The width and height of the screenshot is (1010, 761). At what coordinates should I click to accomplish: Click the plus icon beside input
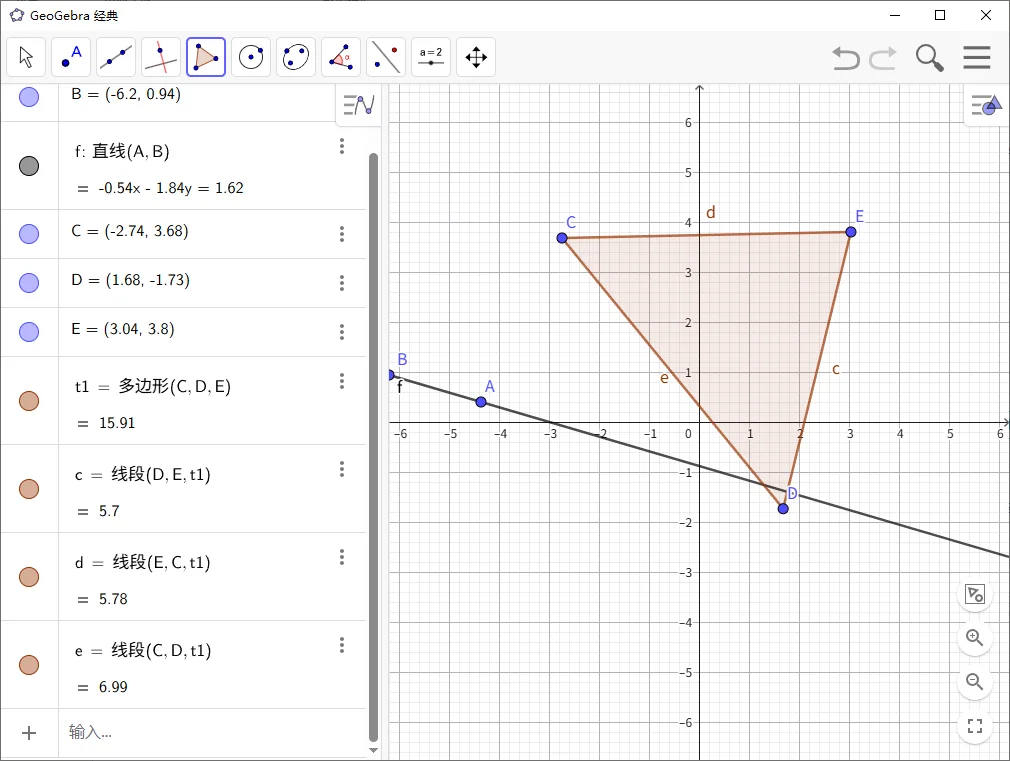[x=29, y=733]
